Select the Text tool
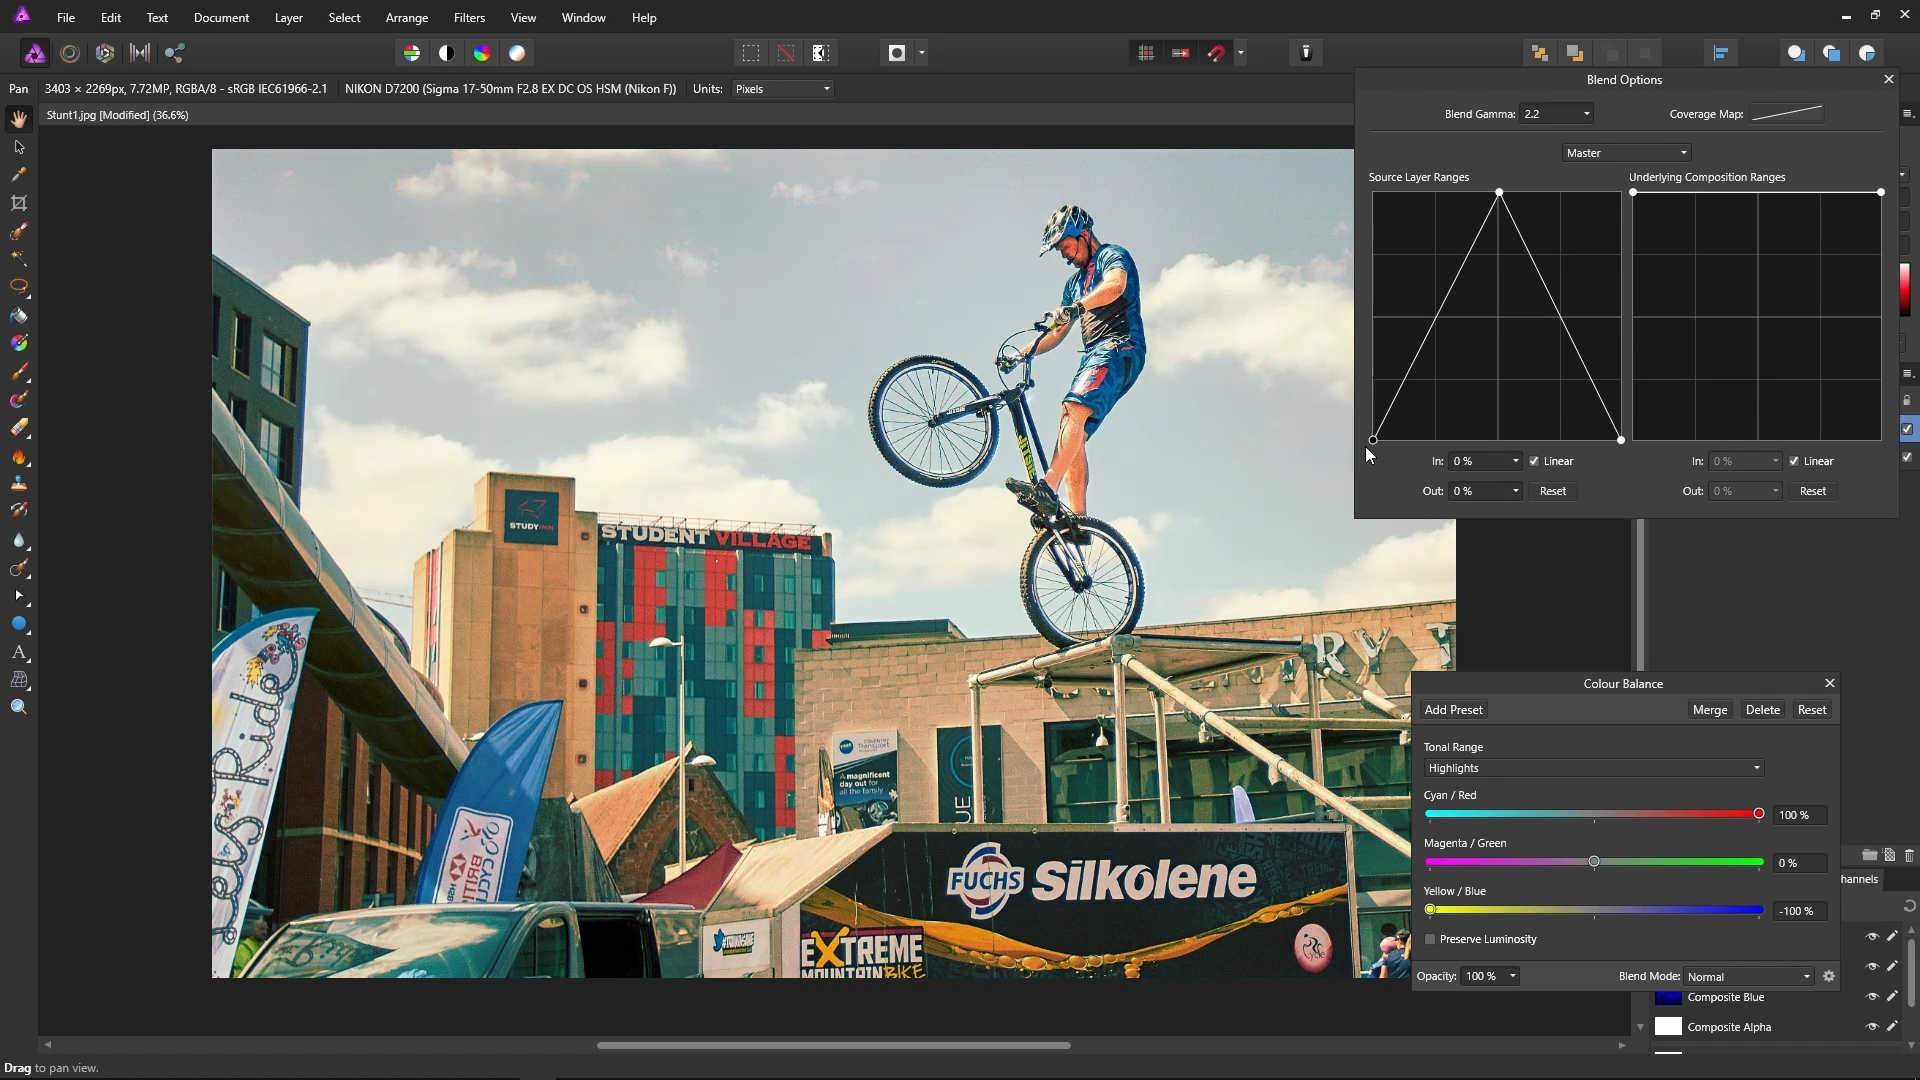Screen dimensions: 1920x1080 [x=18, y=653]
